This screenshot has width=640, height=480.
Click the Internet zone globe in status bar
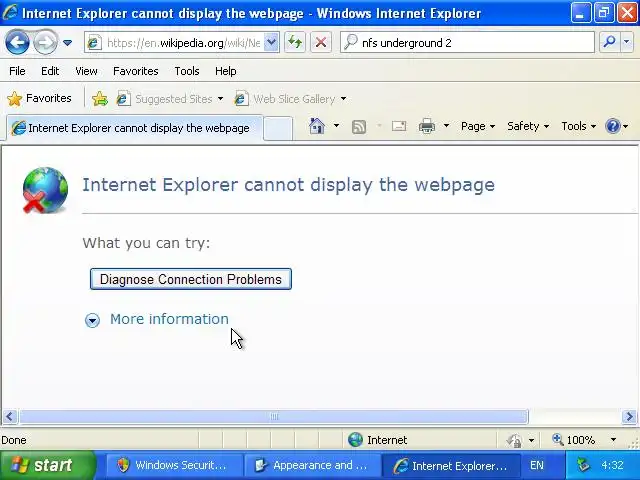pos(355,440)
